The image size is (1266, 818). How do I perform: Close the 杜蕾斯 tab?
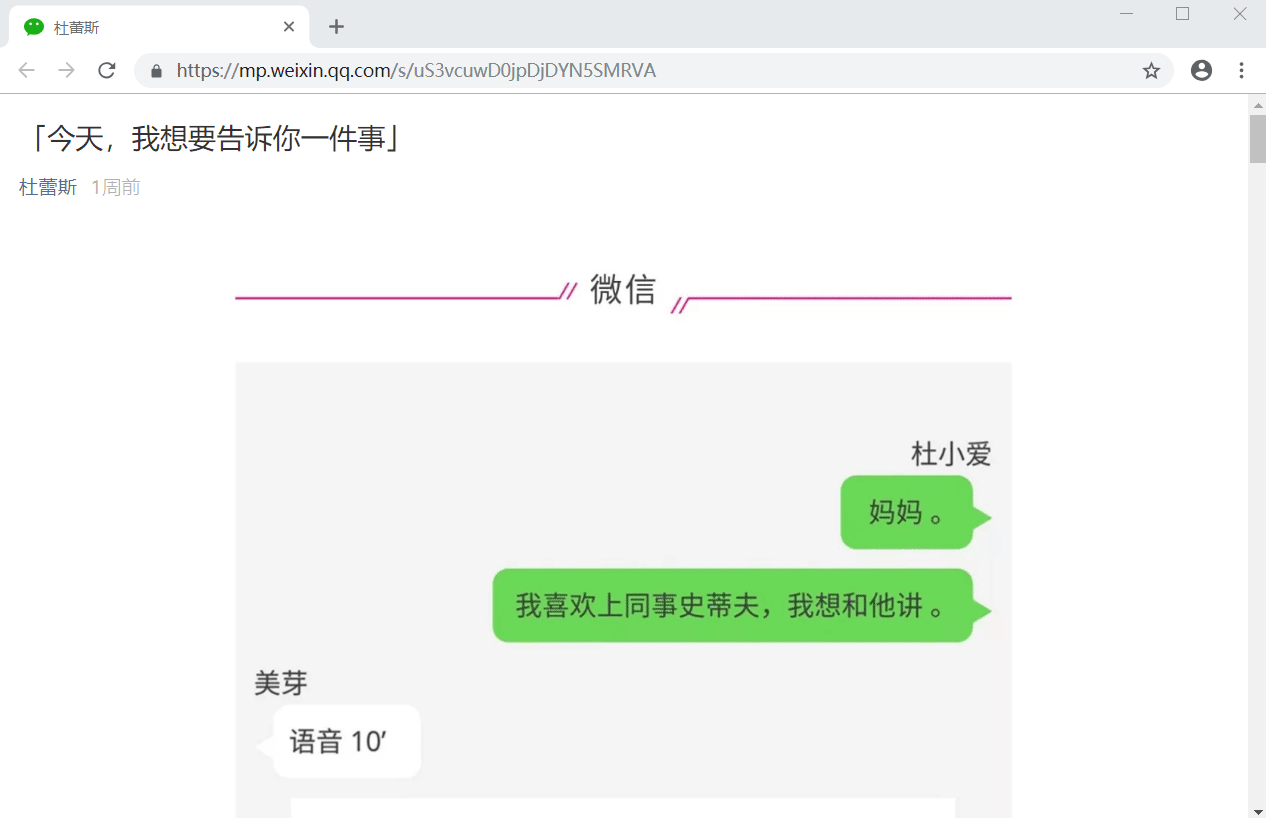pos(289,27)
